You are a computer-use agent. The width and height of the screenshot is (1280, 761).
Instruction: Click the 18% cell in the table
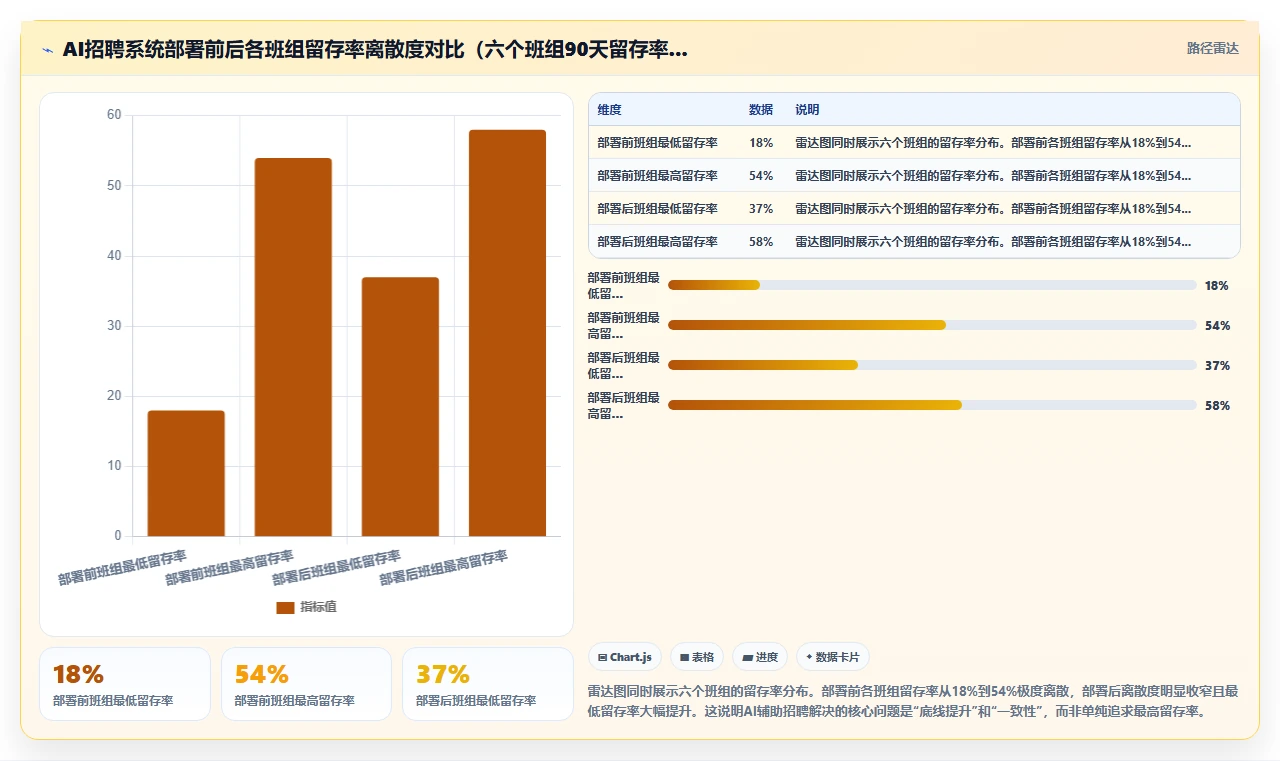pyautogui.click(x=761, y=143)
